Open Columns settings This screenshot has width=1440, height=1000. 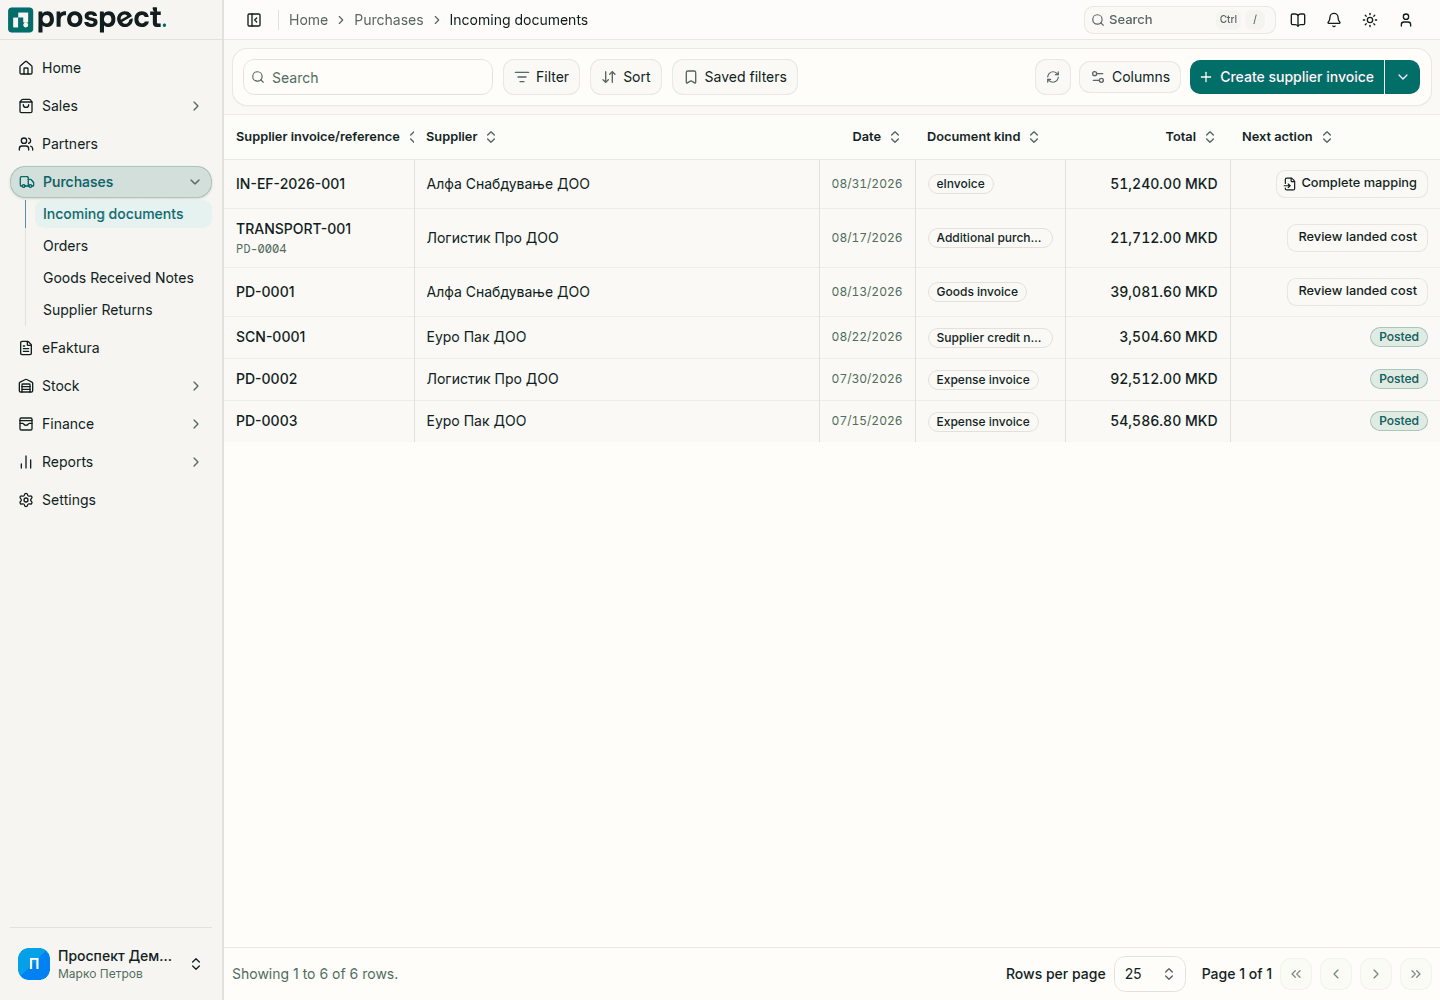pos(1130,77)
